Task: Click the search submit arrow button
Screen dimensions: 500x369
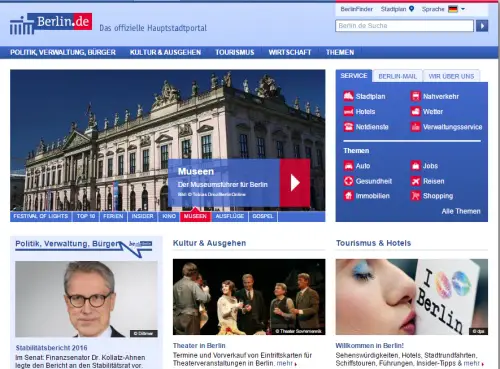Action: (482, 26)
